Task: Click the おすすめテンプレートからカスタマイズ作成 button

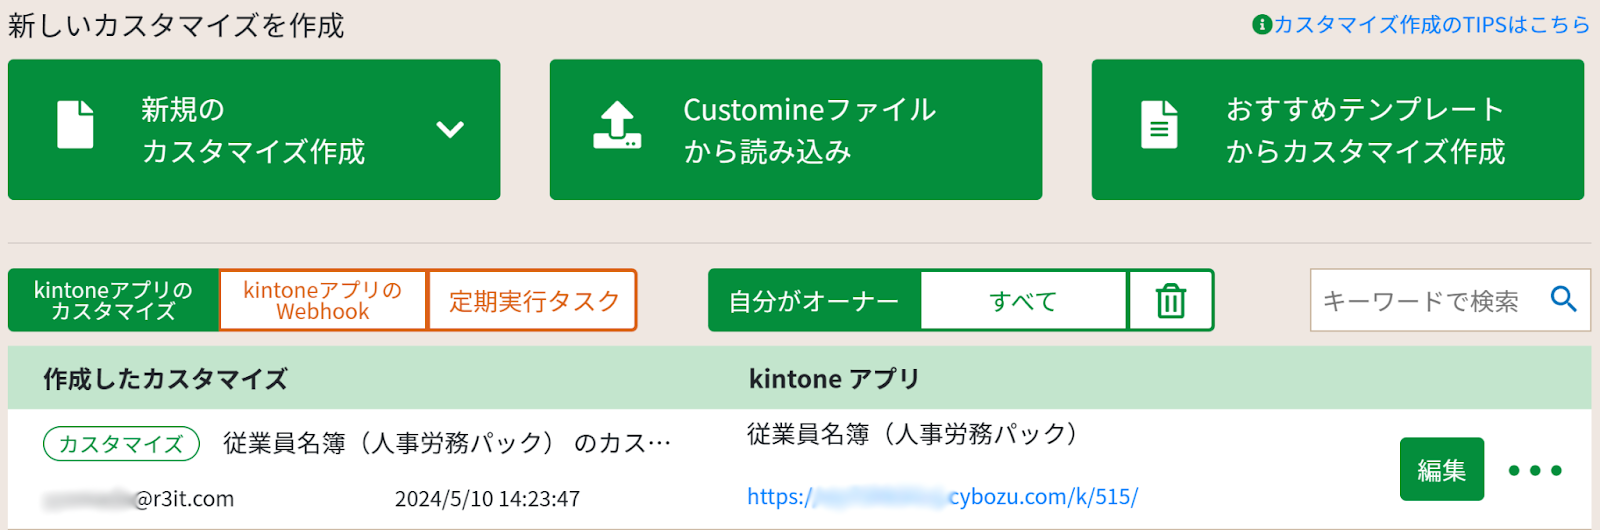Action: (1338, 130)
